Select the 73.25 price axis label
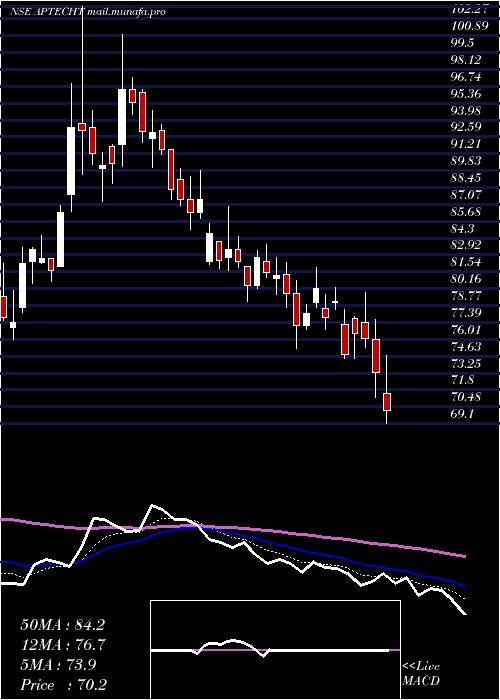This screenshot has height=700, width=500. click(466, 363)
